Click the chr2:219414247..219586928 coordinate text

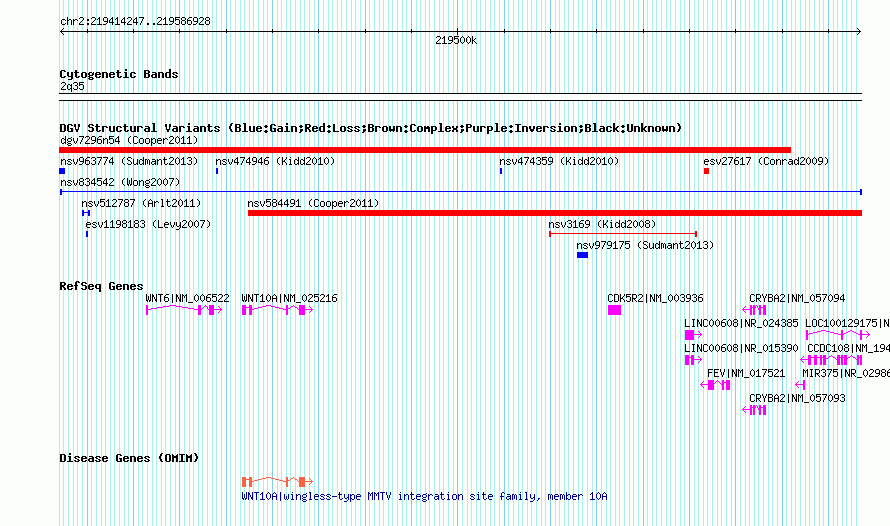point(135,21)
